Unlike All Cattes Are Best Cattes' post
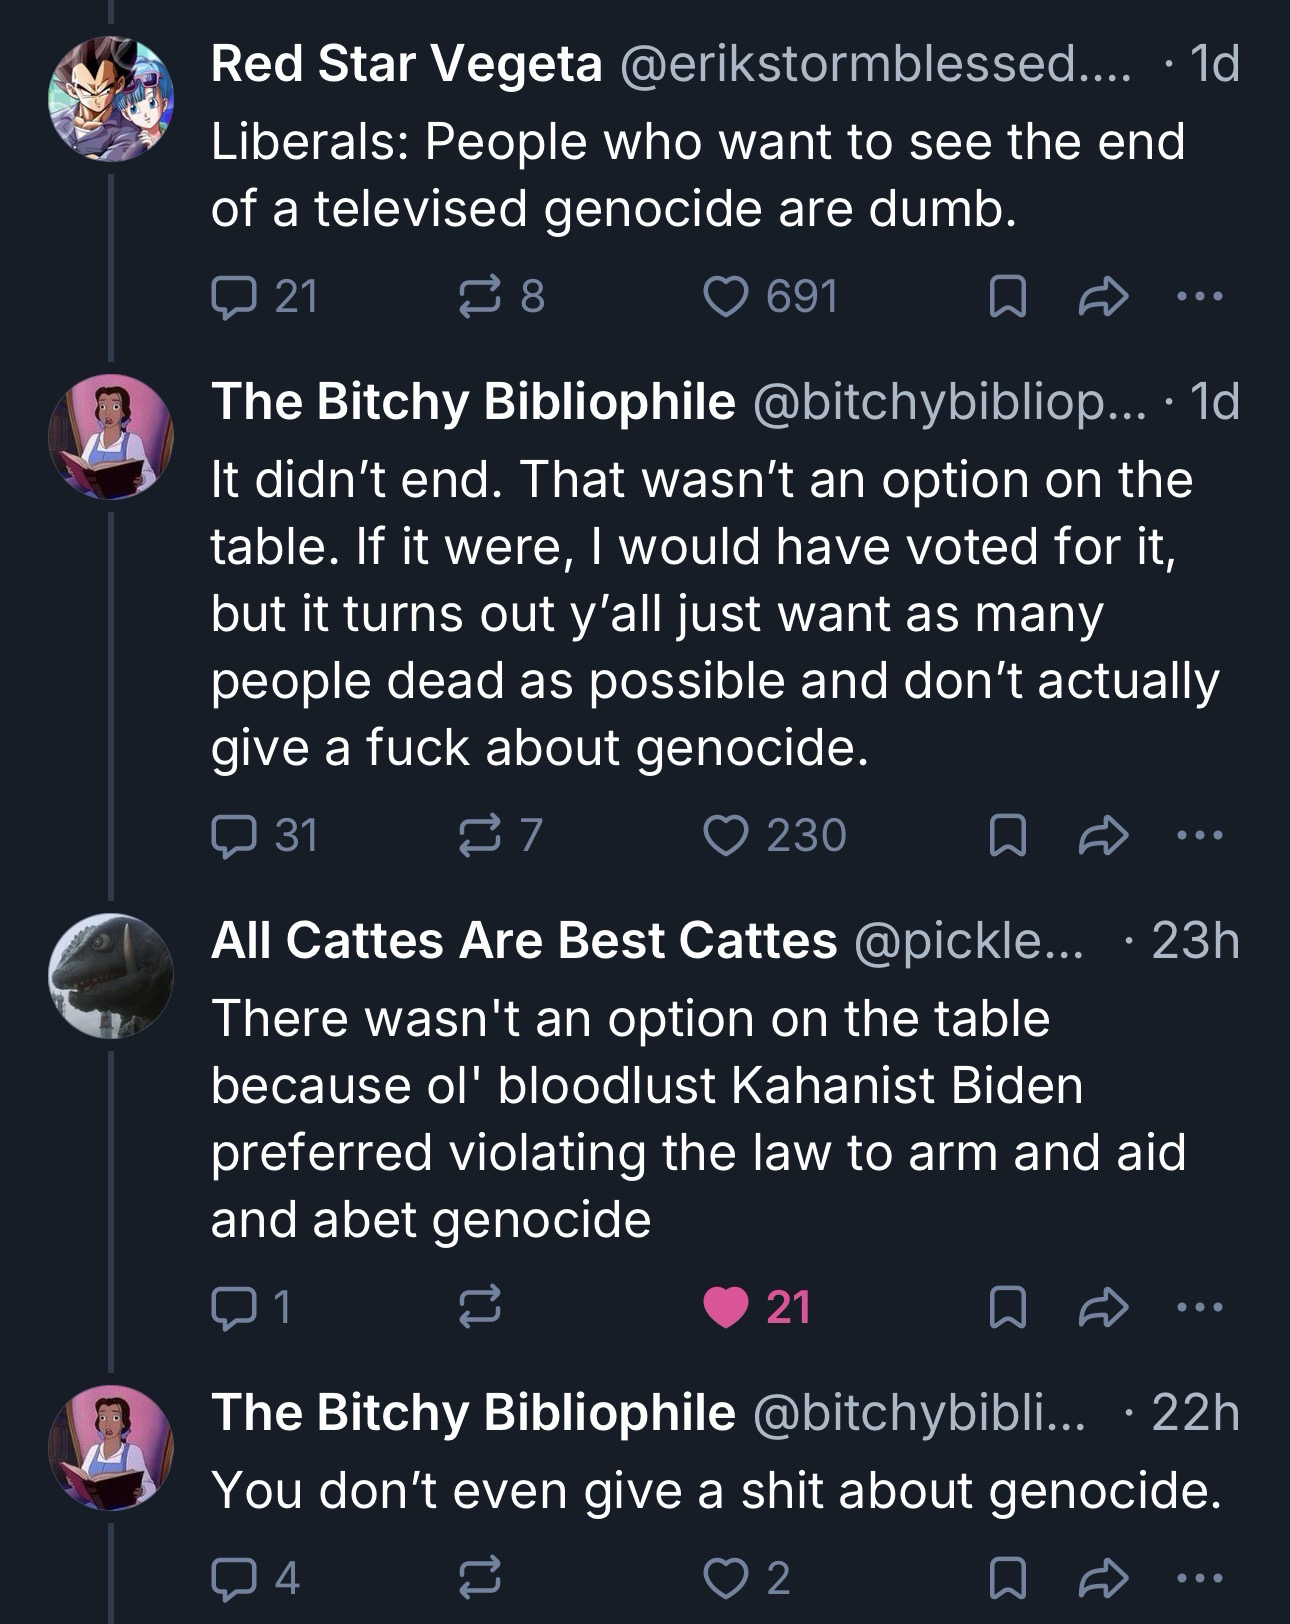The height and width of the screenshot is (1624, 1290). tap(726, 1307)
